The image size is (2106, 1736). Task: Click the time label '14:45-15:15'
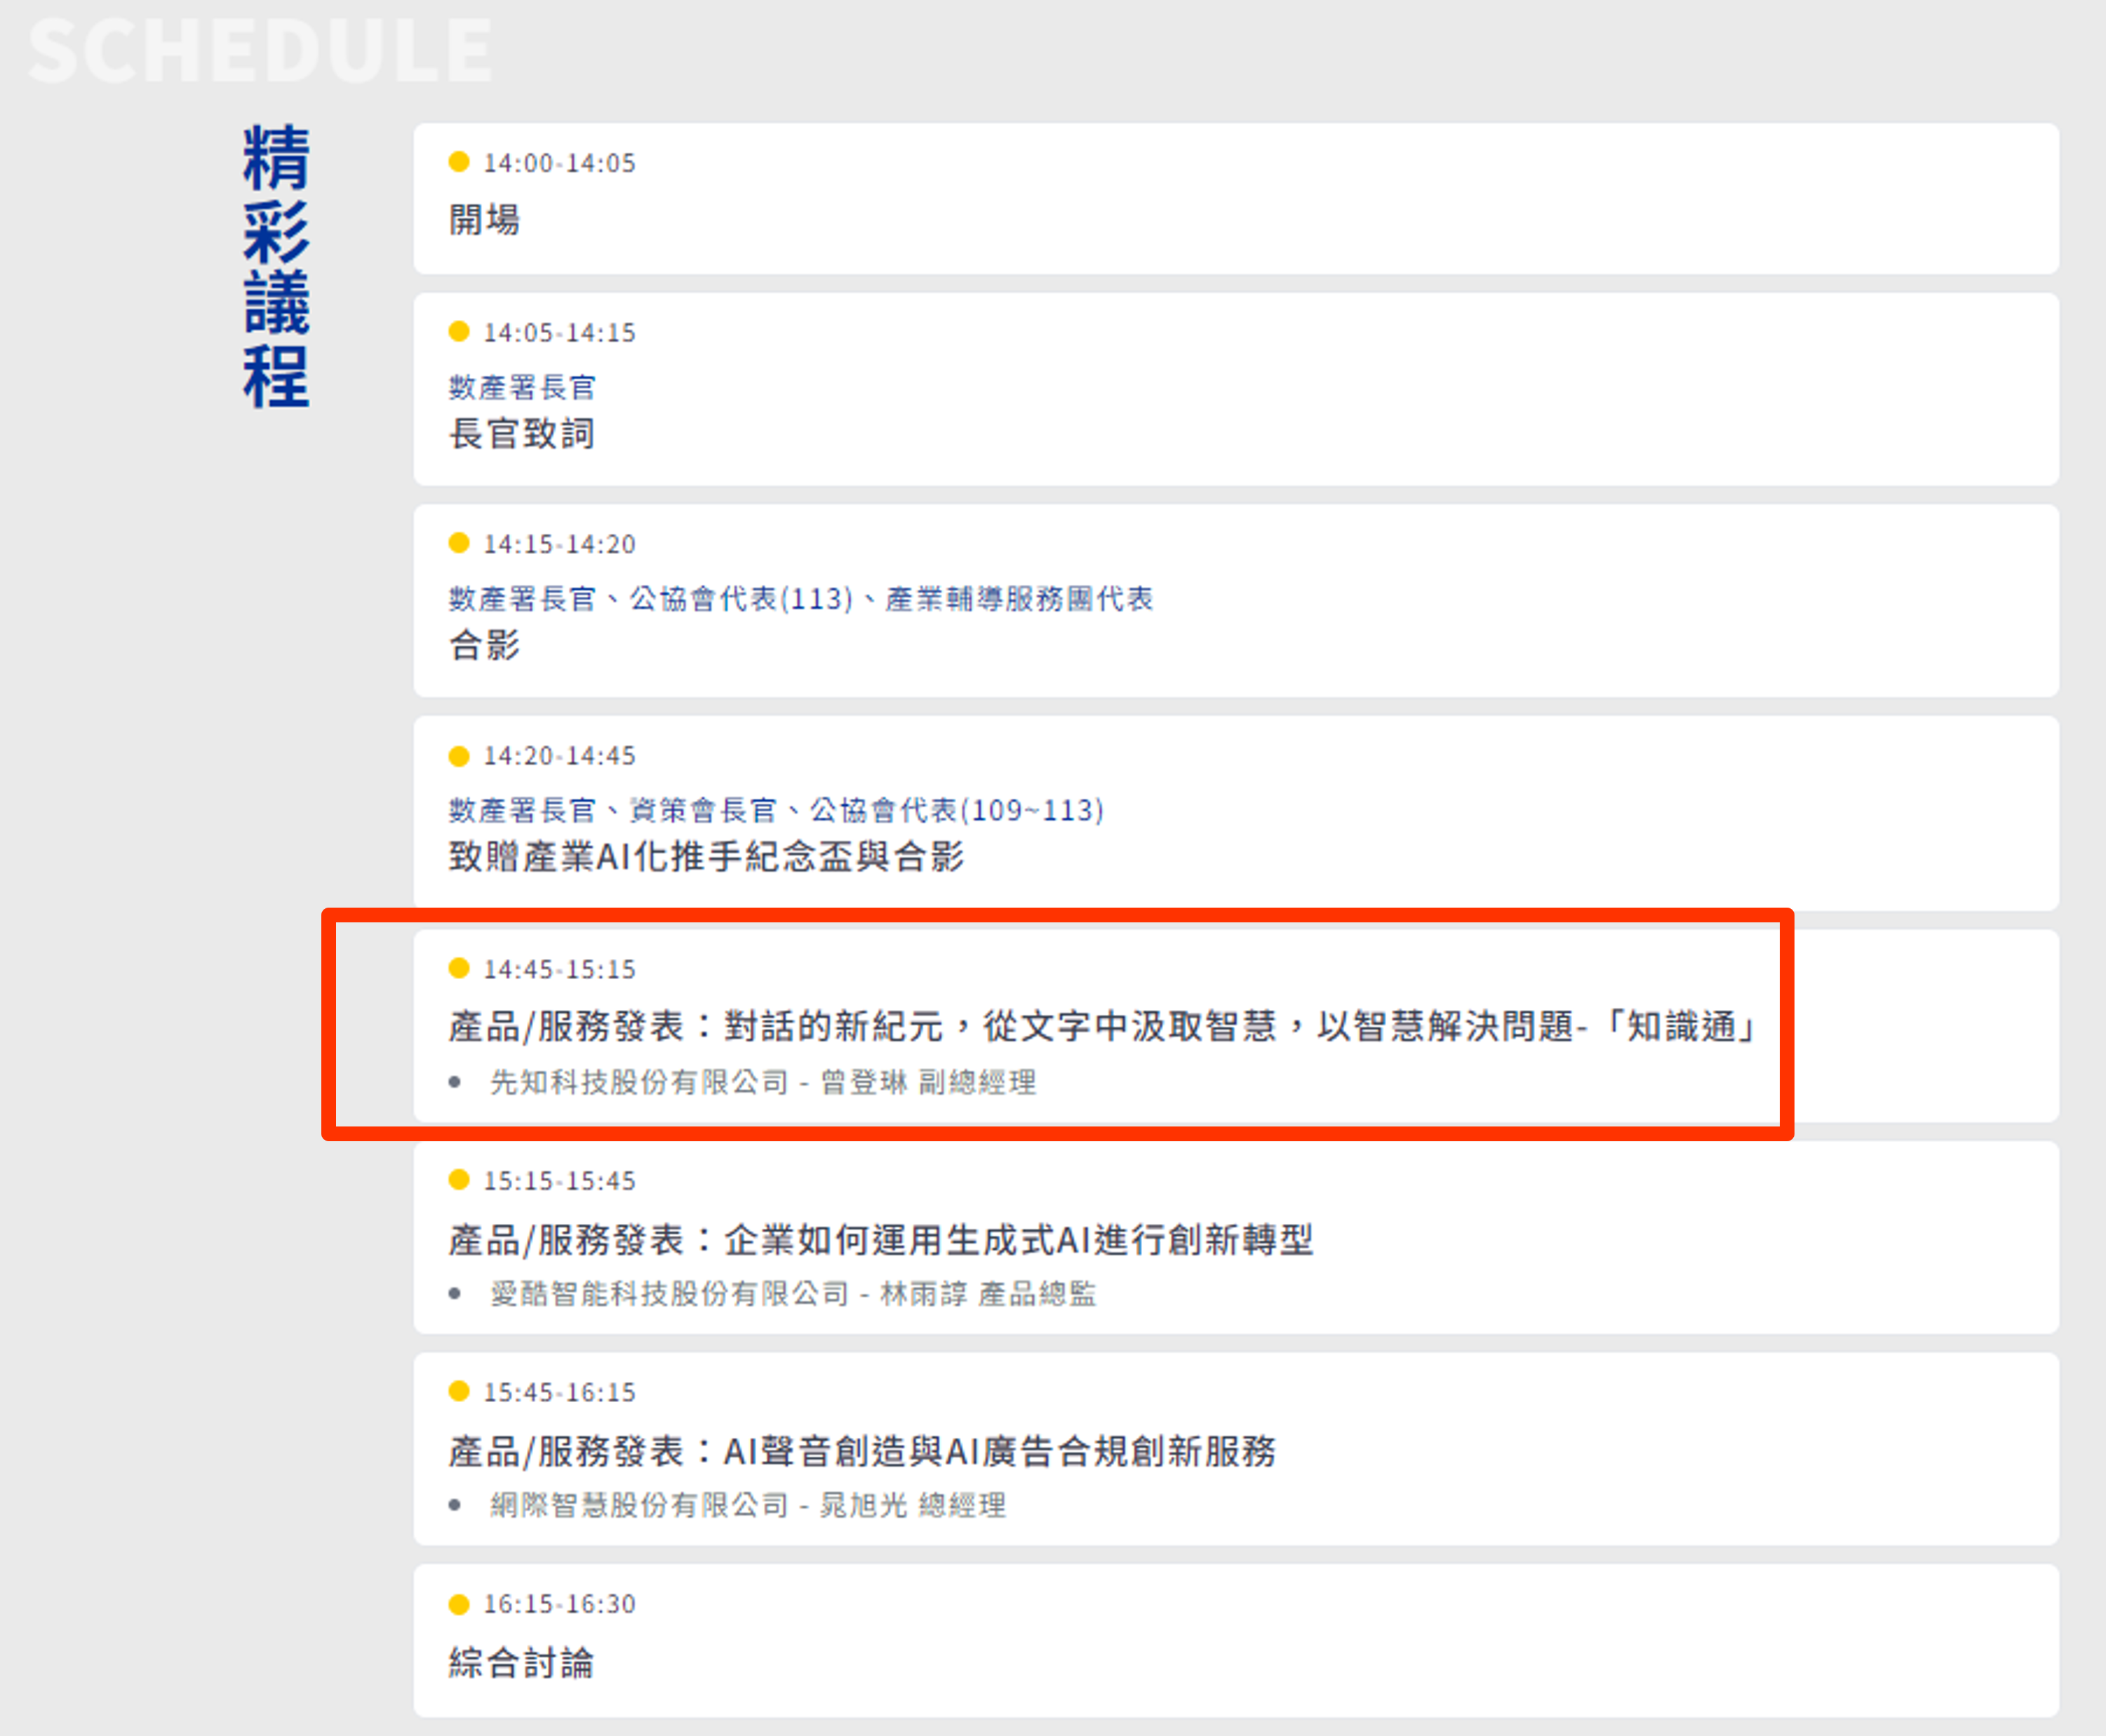coord(559,969)
